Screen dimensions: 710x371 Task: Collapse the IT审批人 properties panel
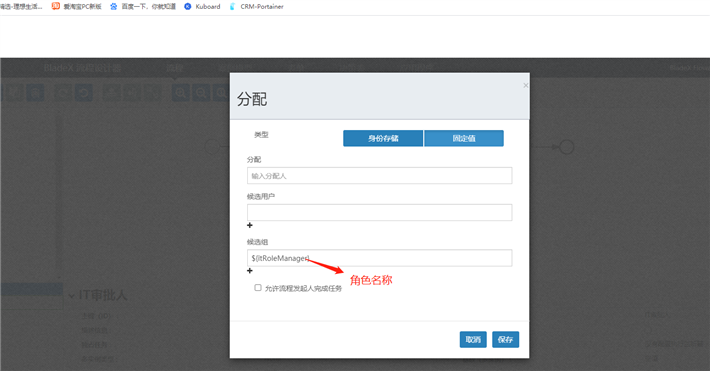coord(71,296)
